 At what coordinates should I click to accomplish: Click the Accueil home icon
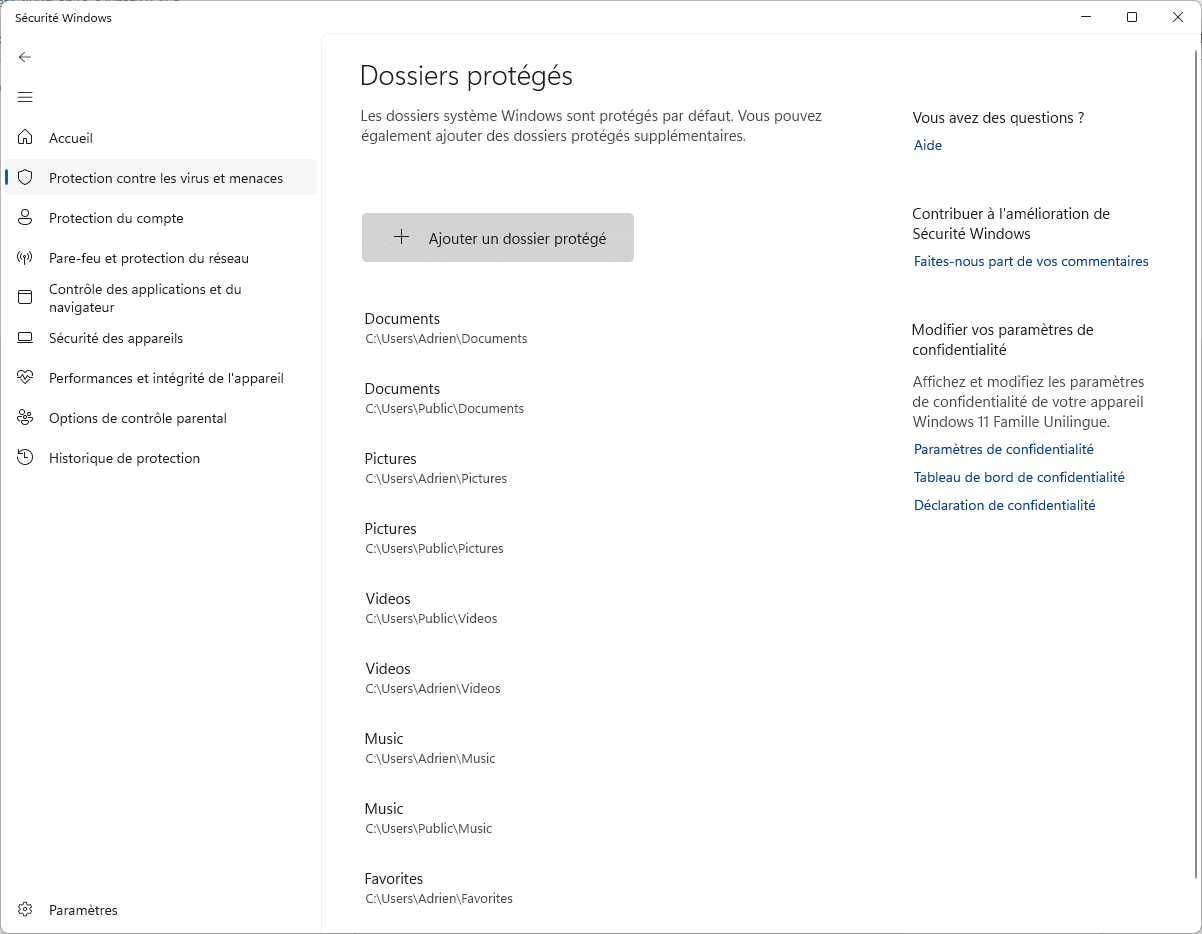(x=25, y=138)
